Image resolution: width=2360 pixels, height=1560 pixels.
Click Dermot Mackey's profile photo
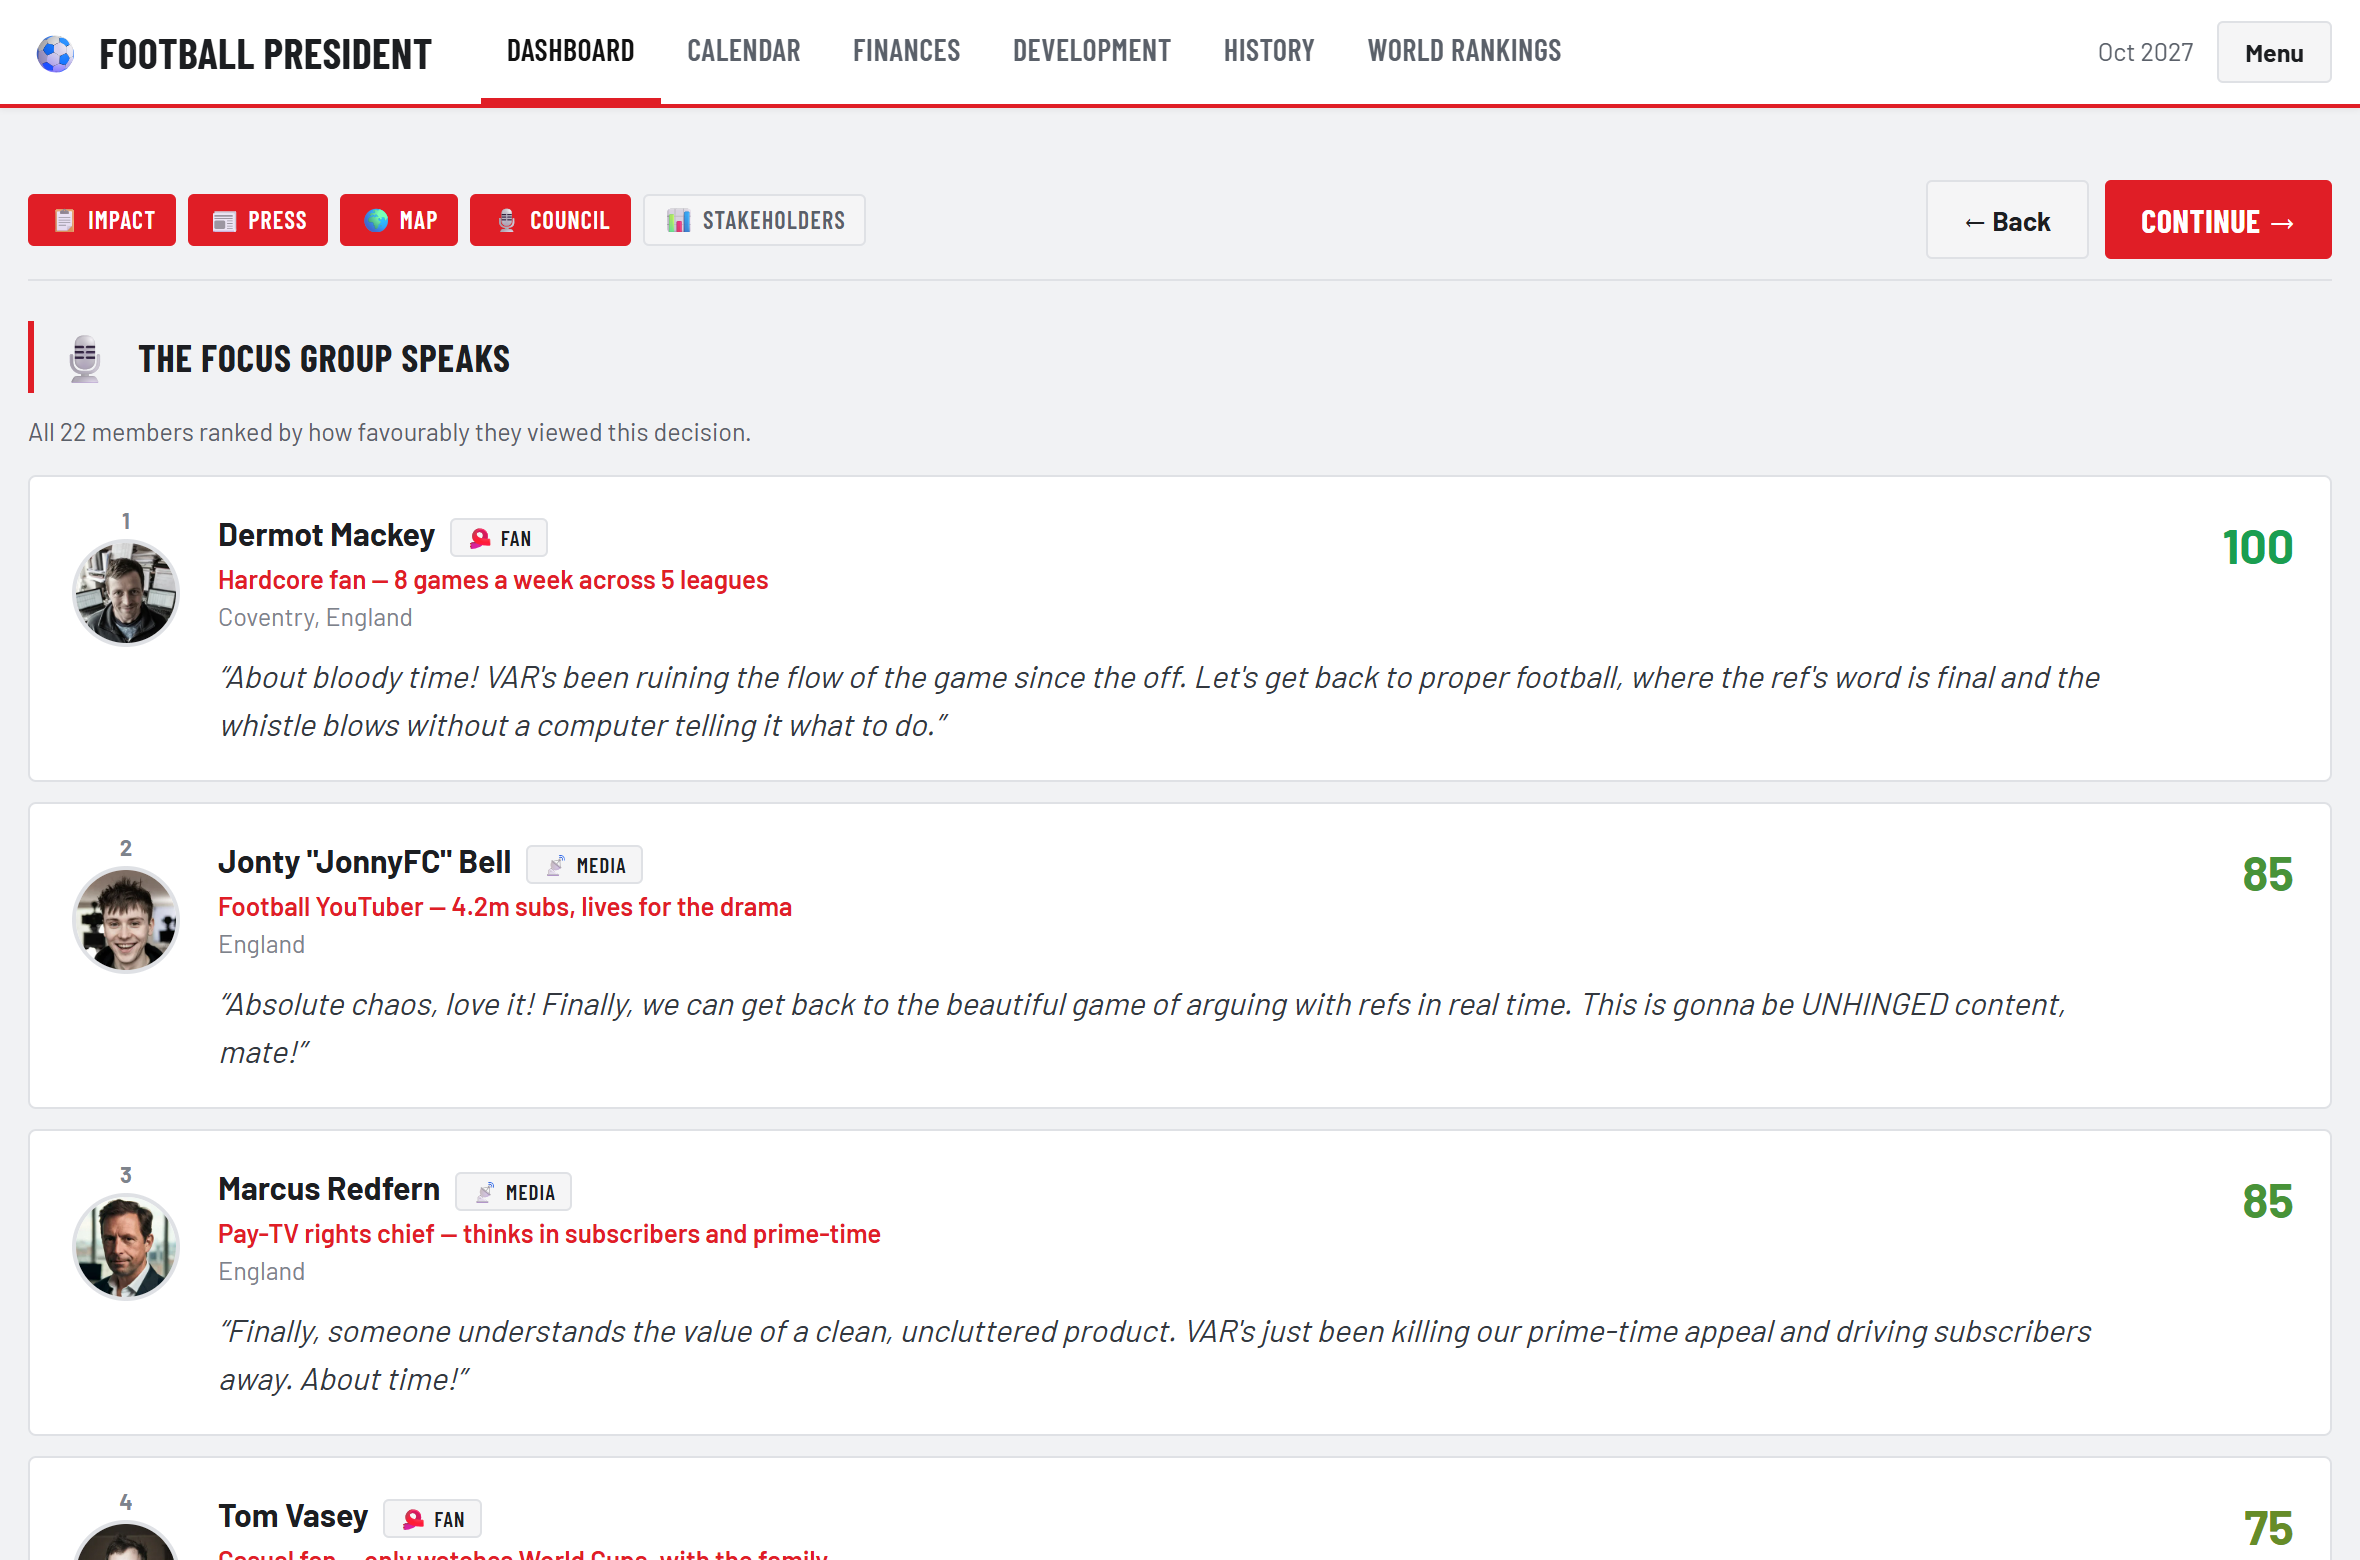[x=126, y=592]
